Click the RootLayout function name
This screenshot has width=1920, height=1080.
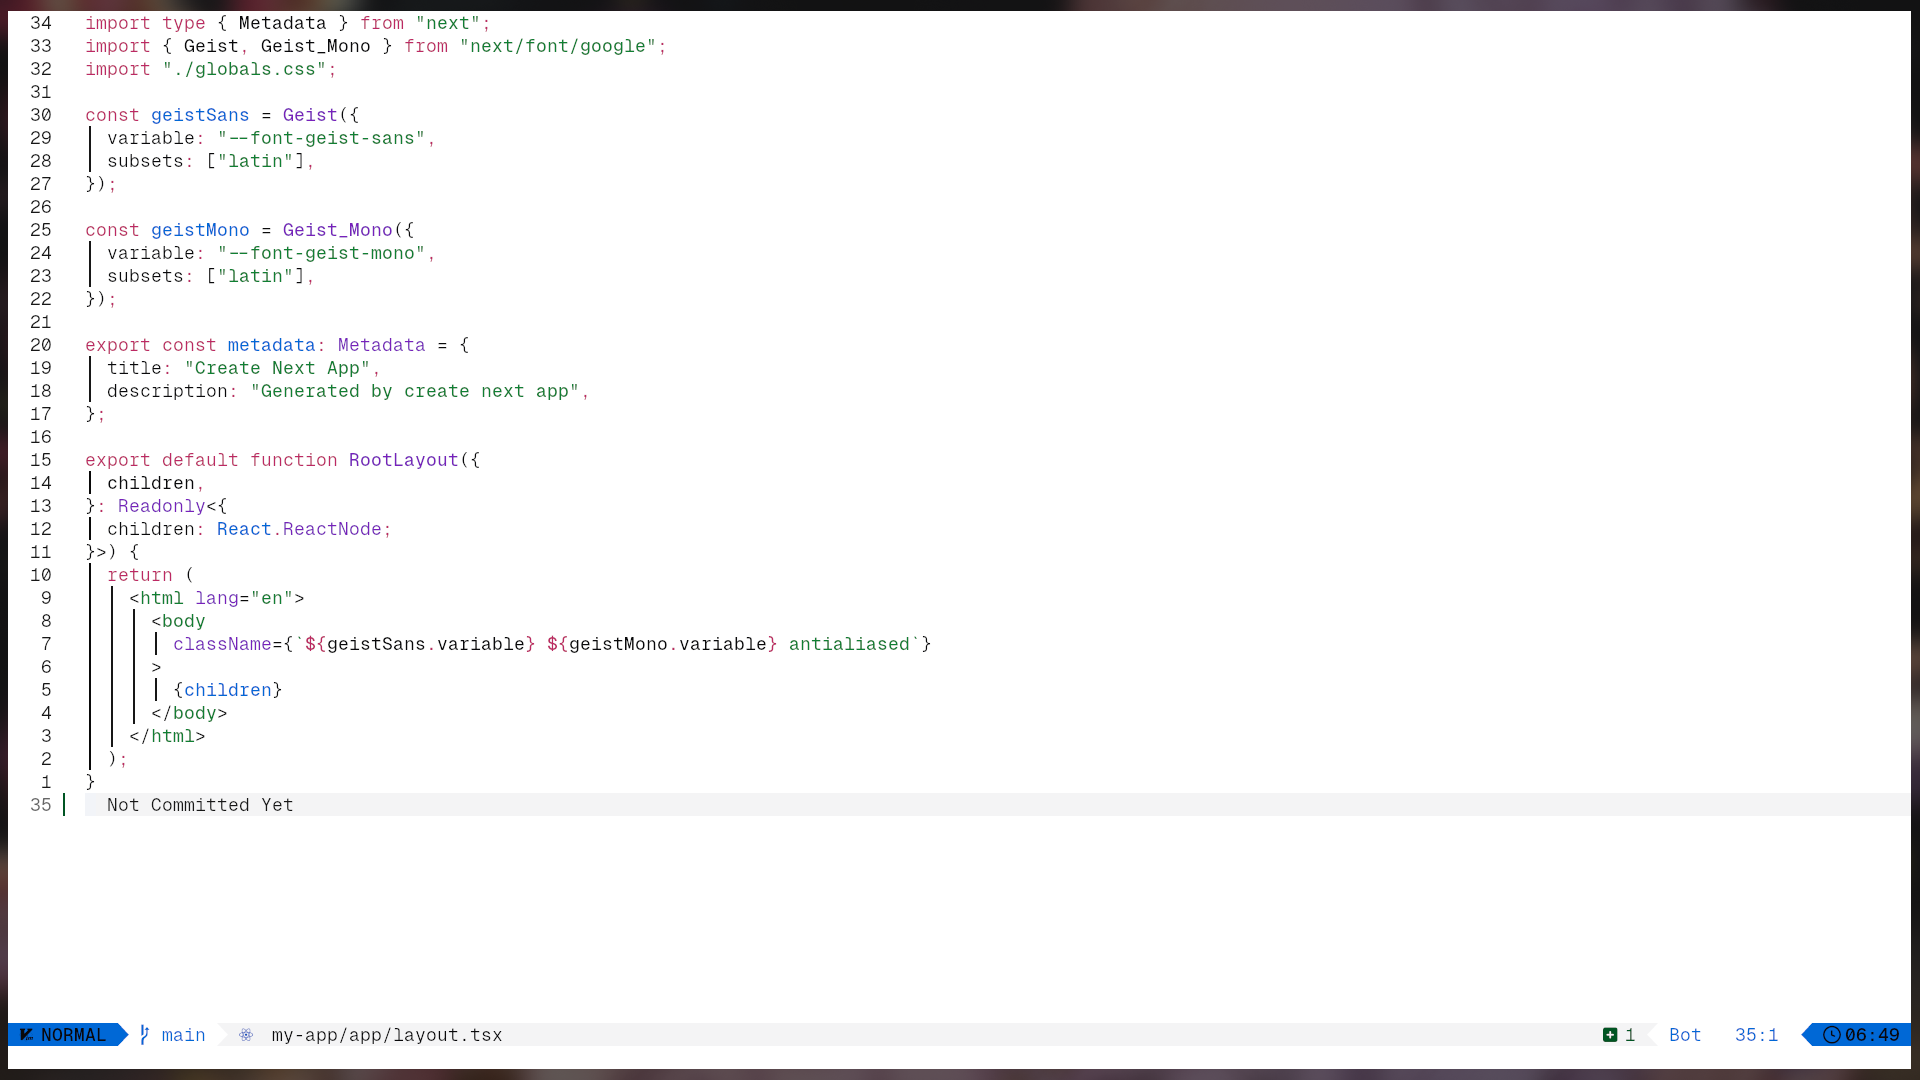point(403,460)
